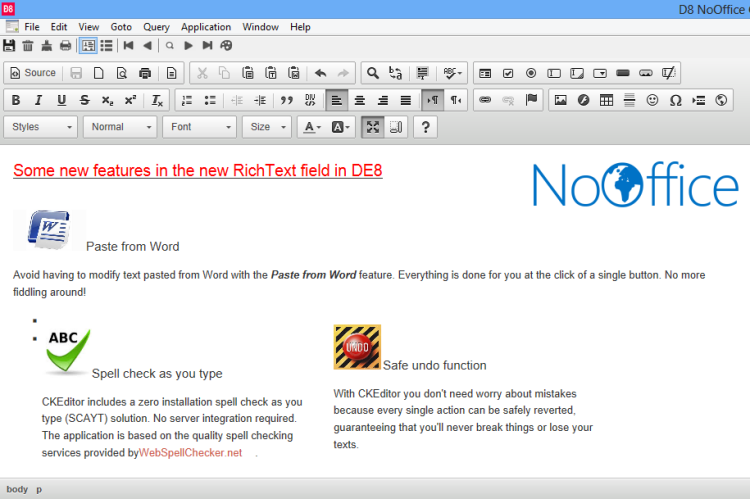Open the Smiley picker icon

(x=652, y=100)
